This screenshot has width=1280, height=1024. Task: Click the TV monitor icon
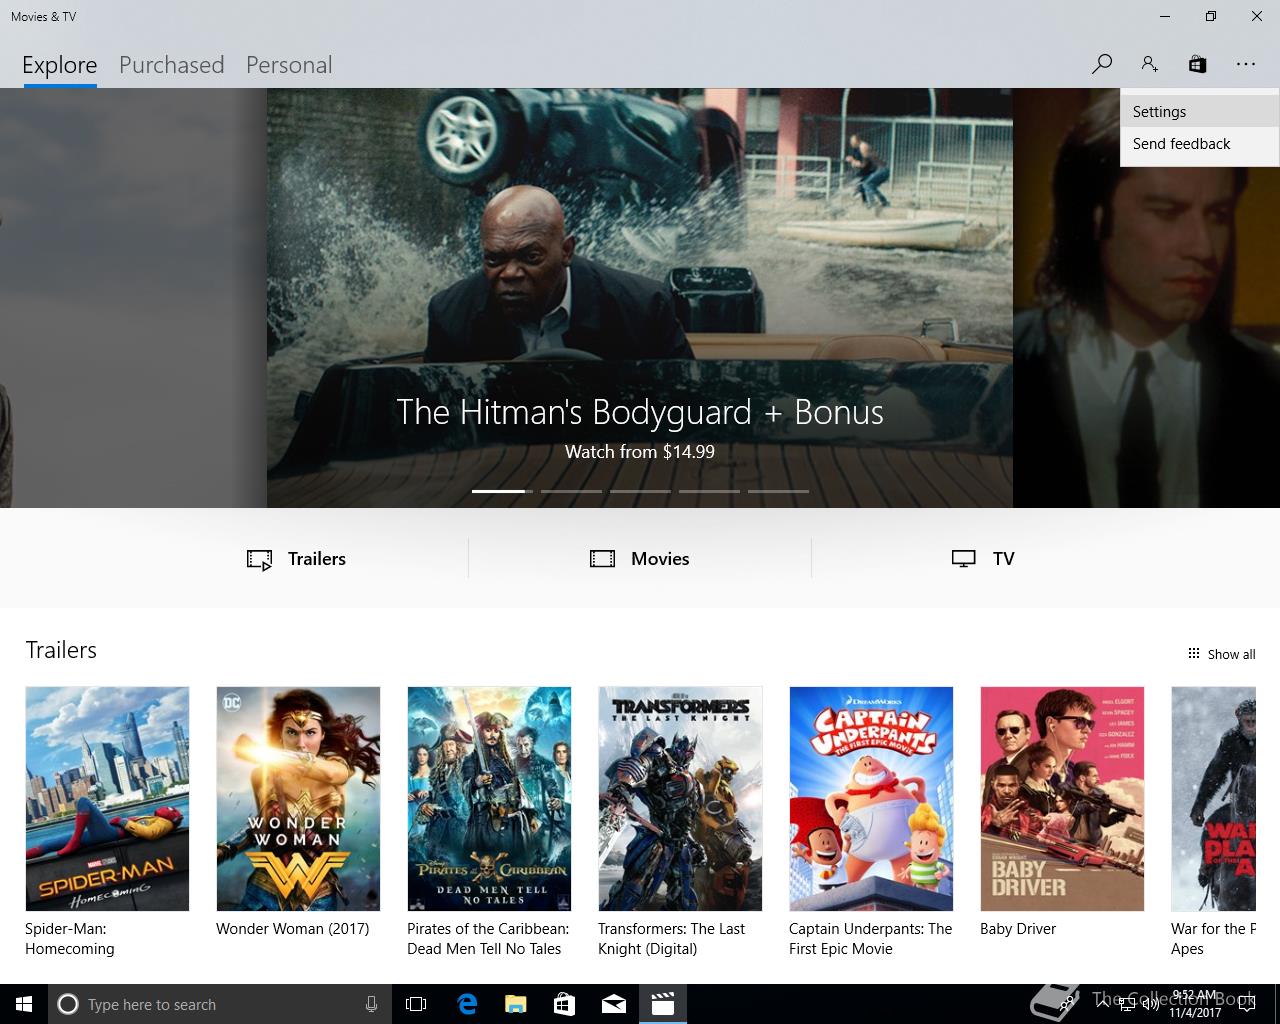963,559
